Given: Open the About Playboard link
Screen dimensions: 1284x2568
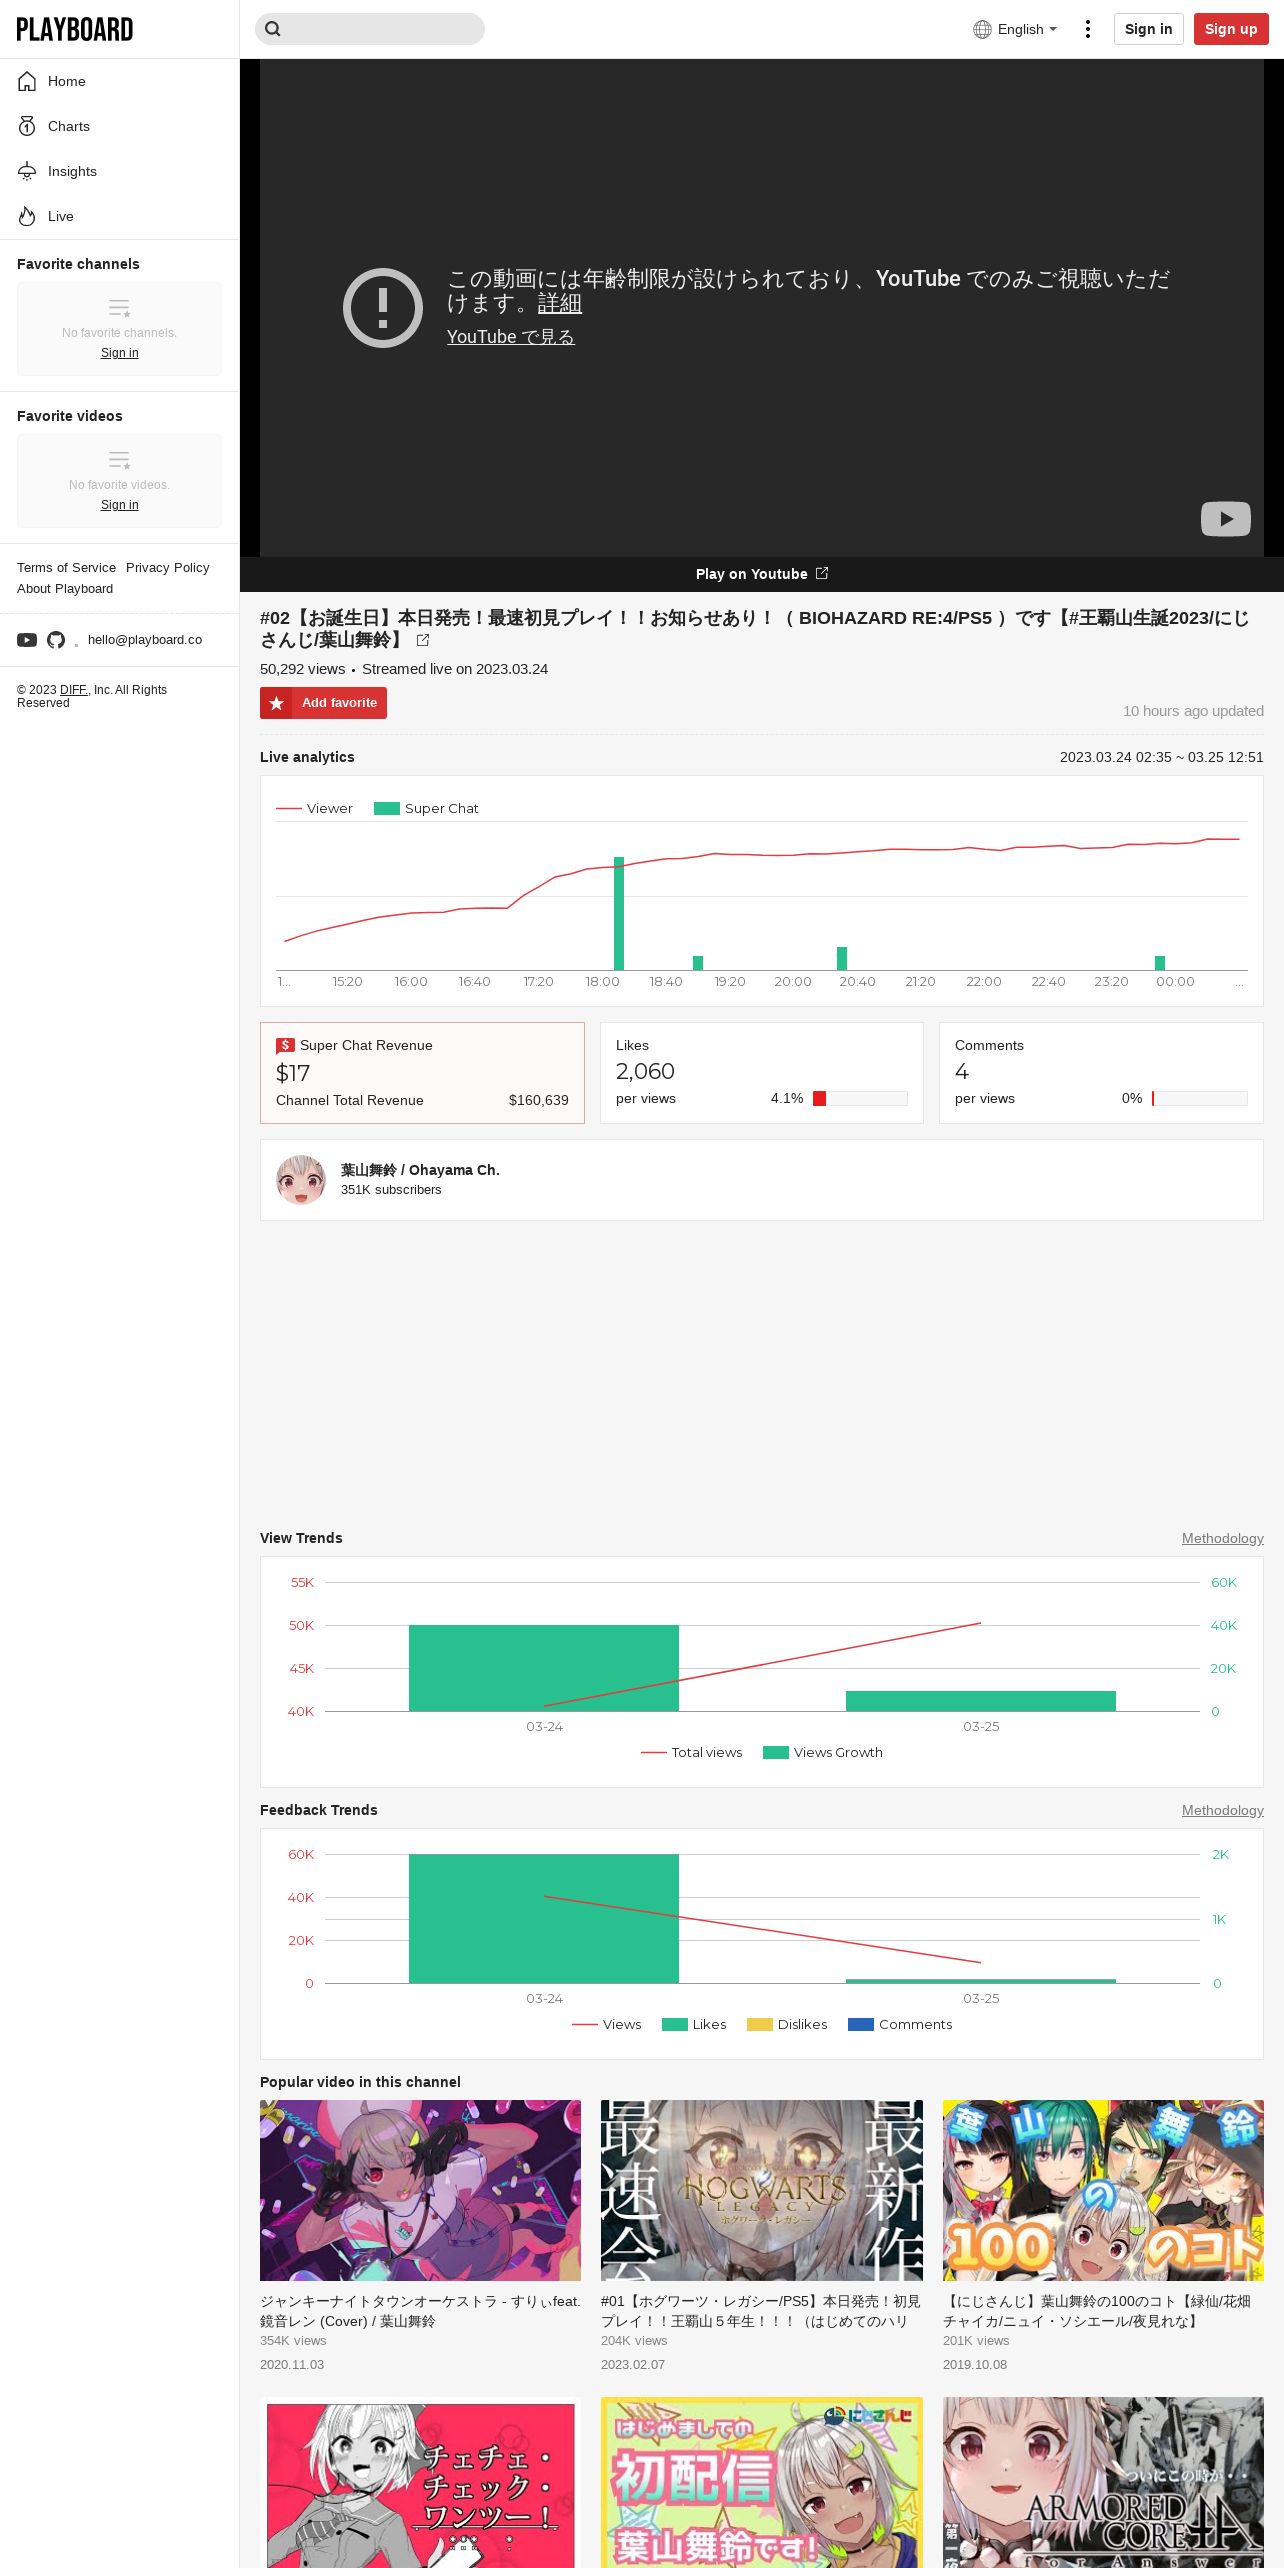Looking at the screenshot, I should pos(65,589).
